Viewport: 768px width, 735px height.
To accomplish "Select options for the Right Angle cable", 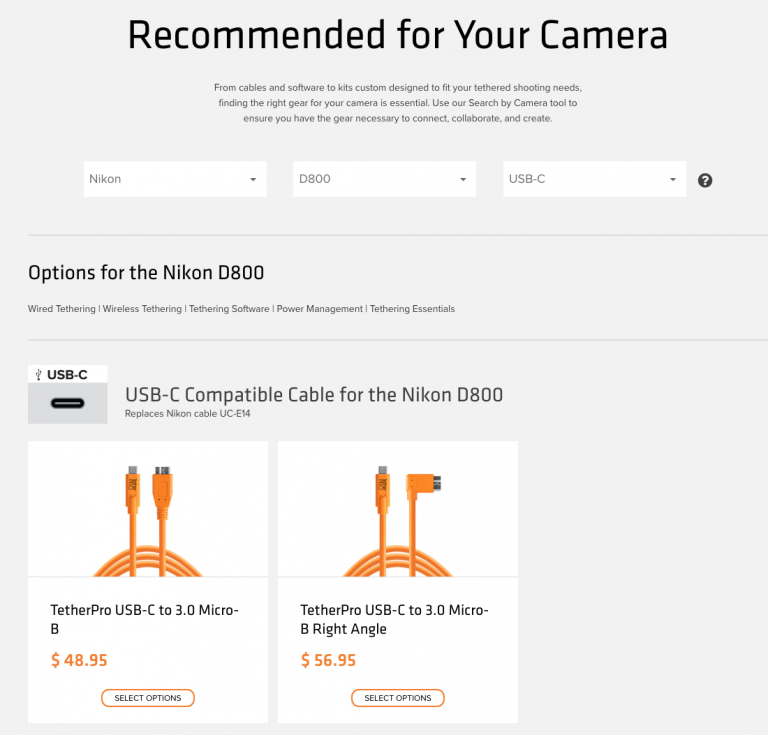I will [398, 698].
